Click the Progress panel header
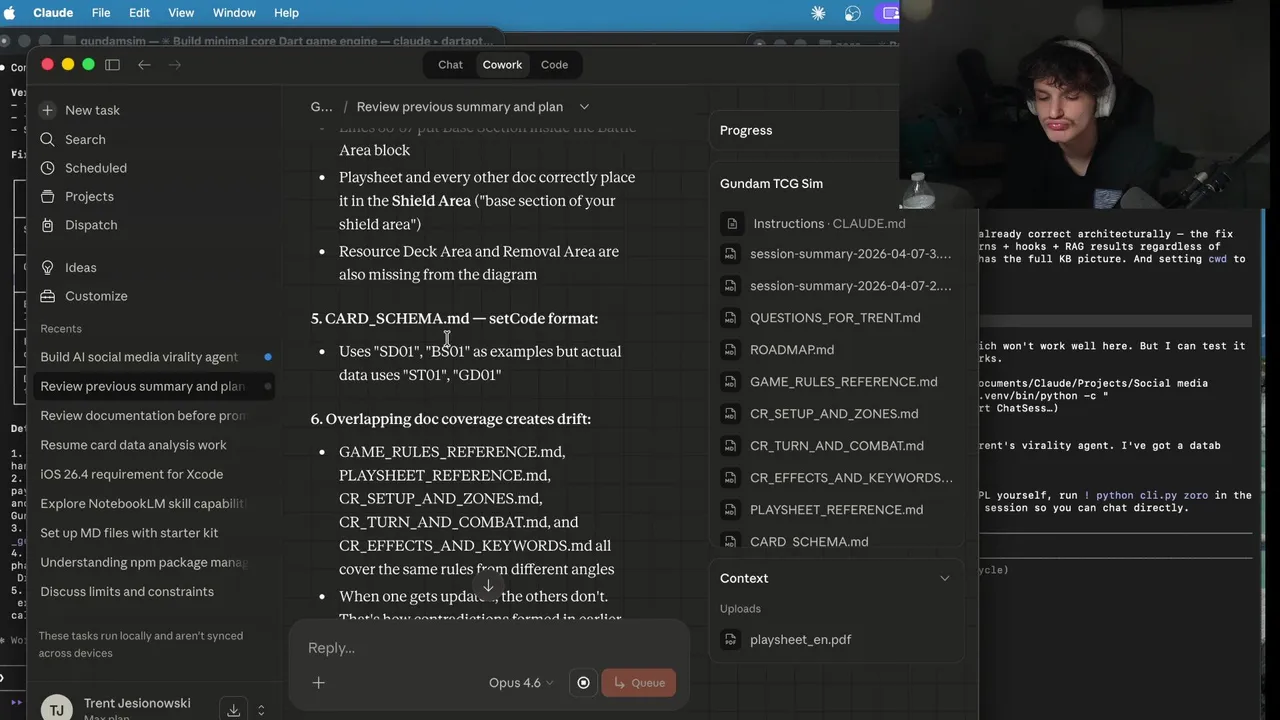Viewport: 1280px width, 720px height. (x=746, y=130)
